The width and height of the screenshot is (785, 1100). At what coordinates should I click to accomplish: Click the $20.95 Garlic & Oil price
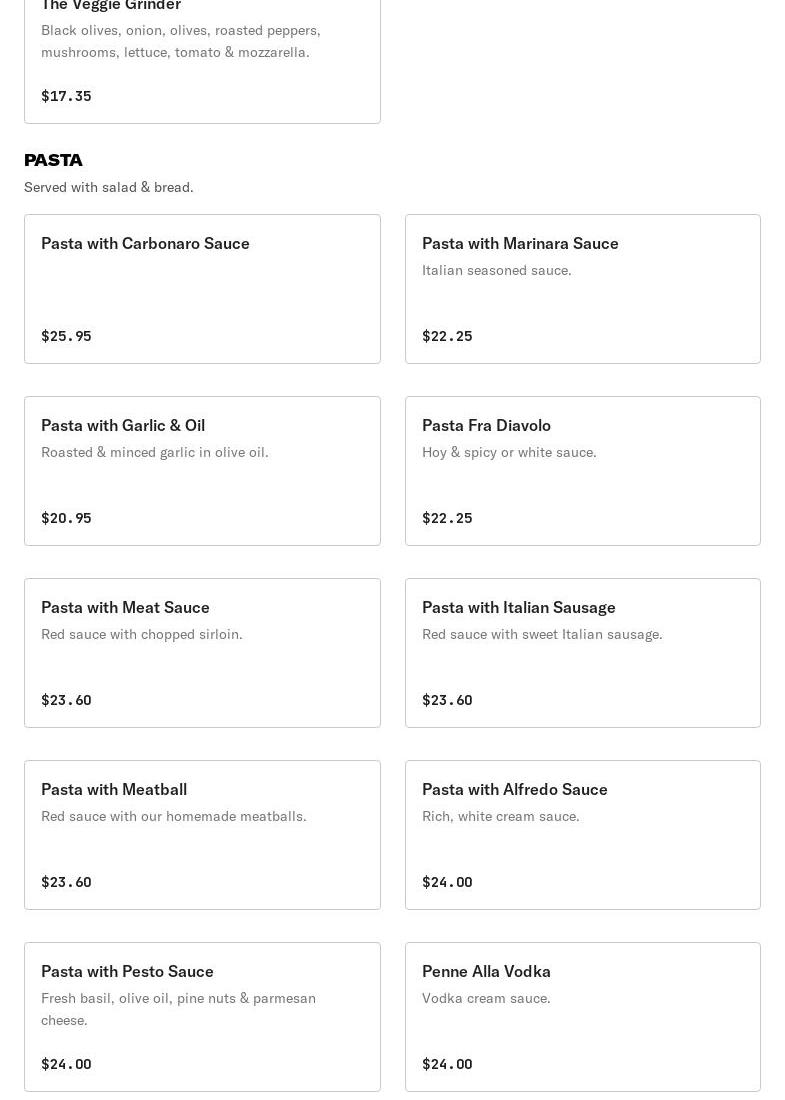(66, 518)
